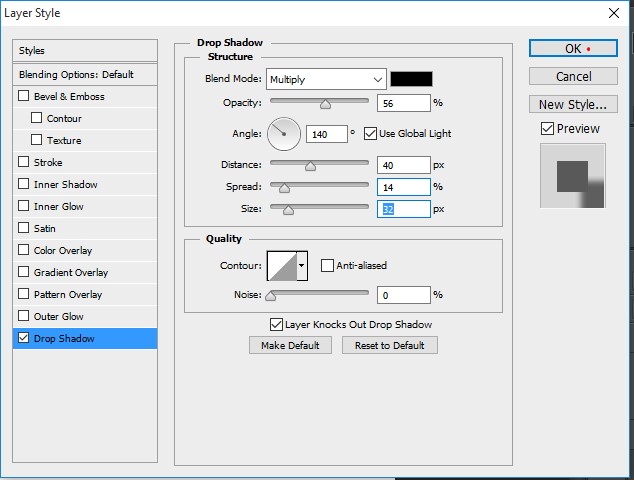Open the contour picker dropdown arrow
The width and height of the screenshot is (634, 480).
[x=302, y=266]
